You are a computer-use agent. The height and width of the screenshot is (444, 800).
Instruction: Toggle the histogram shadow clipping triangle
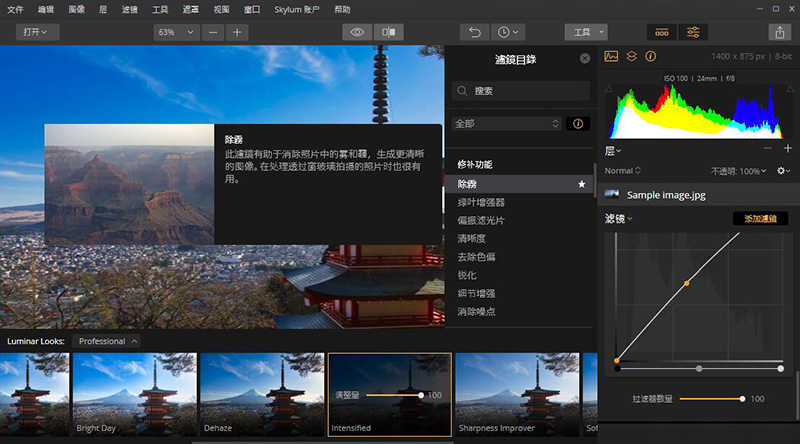609,89
